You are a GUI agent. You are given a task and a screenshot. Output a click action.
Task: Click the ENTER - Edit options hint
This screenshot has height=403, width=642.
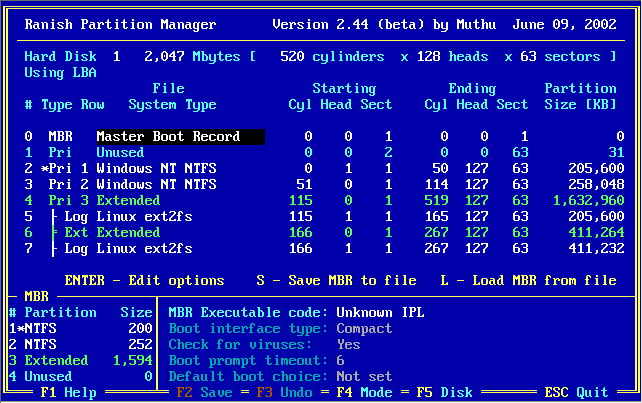144,281
